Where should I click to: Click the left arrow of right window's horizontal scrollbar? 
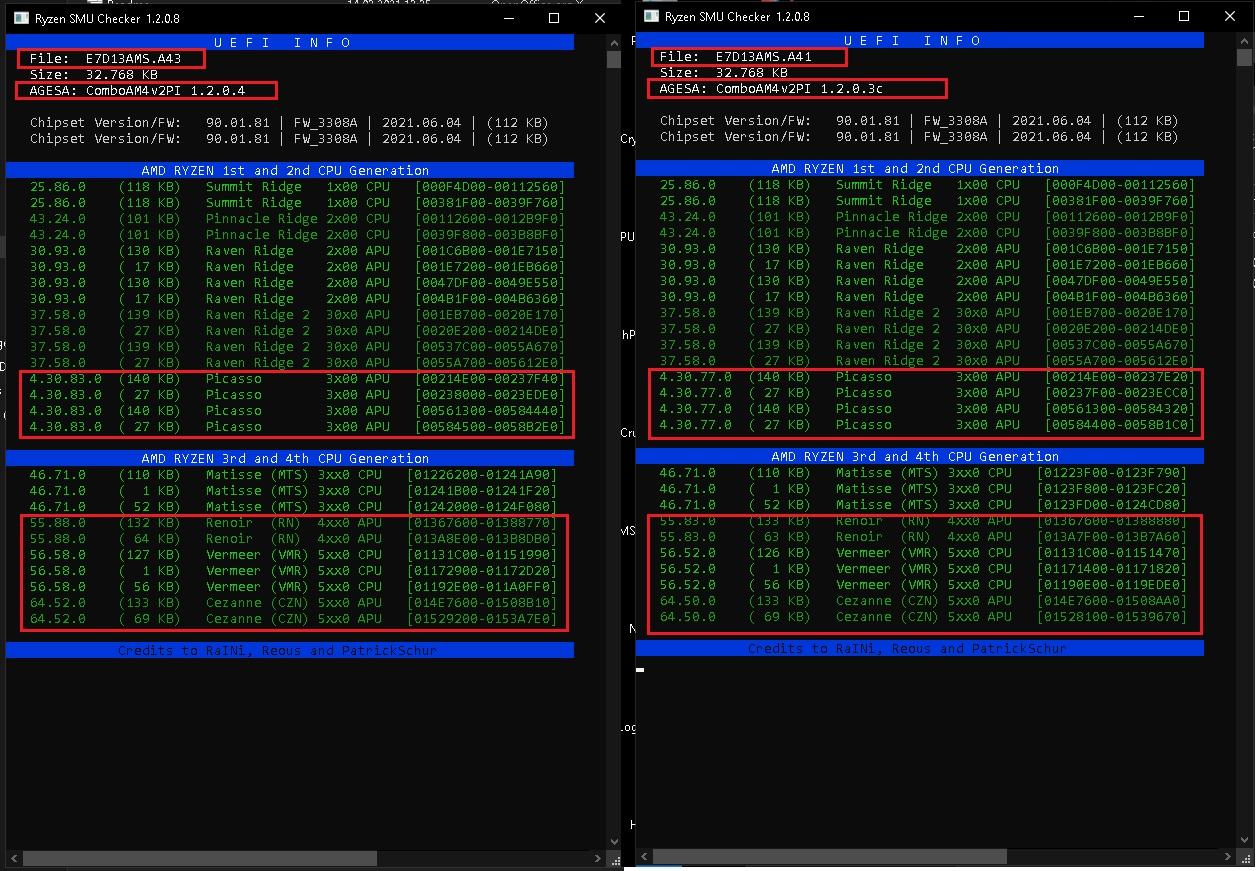point(643,856)
